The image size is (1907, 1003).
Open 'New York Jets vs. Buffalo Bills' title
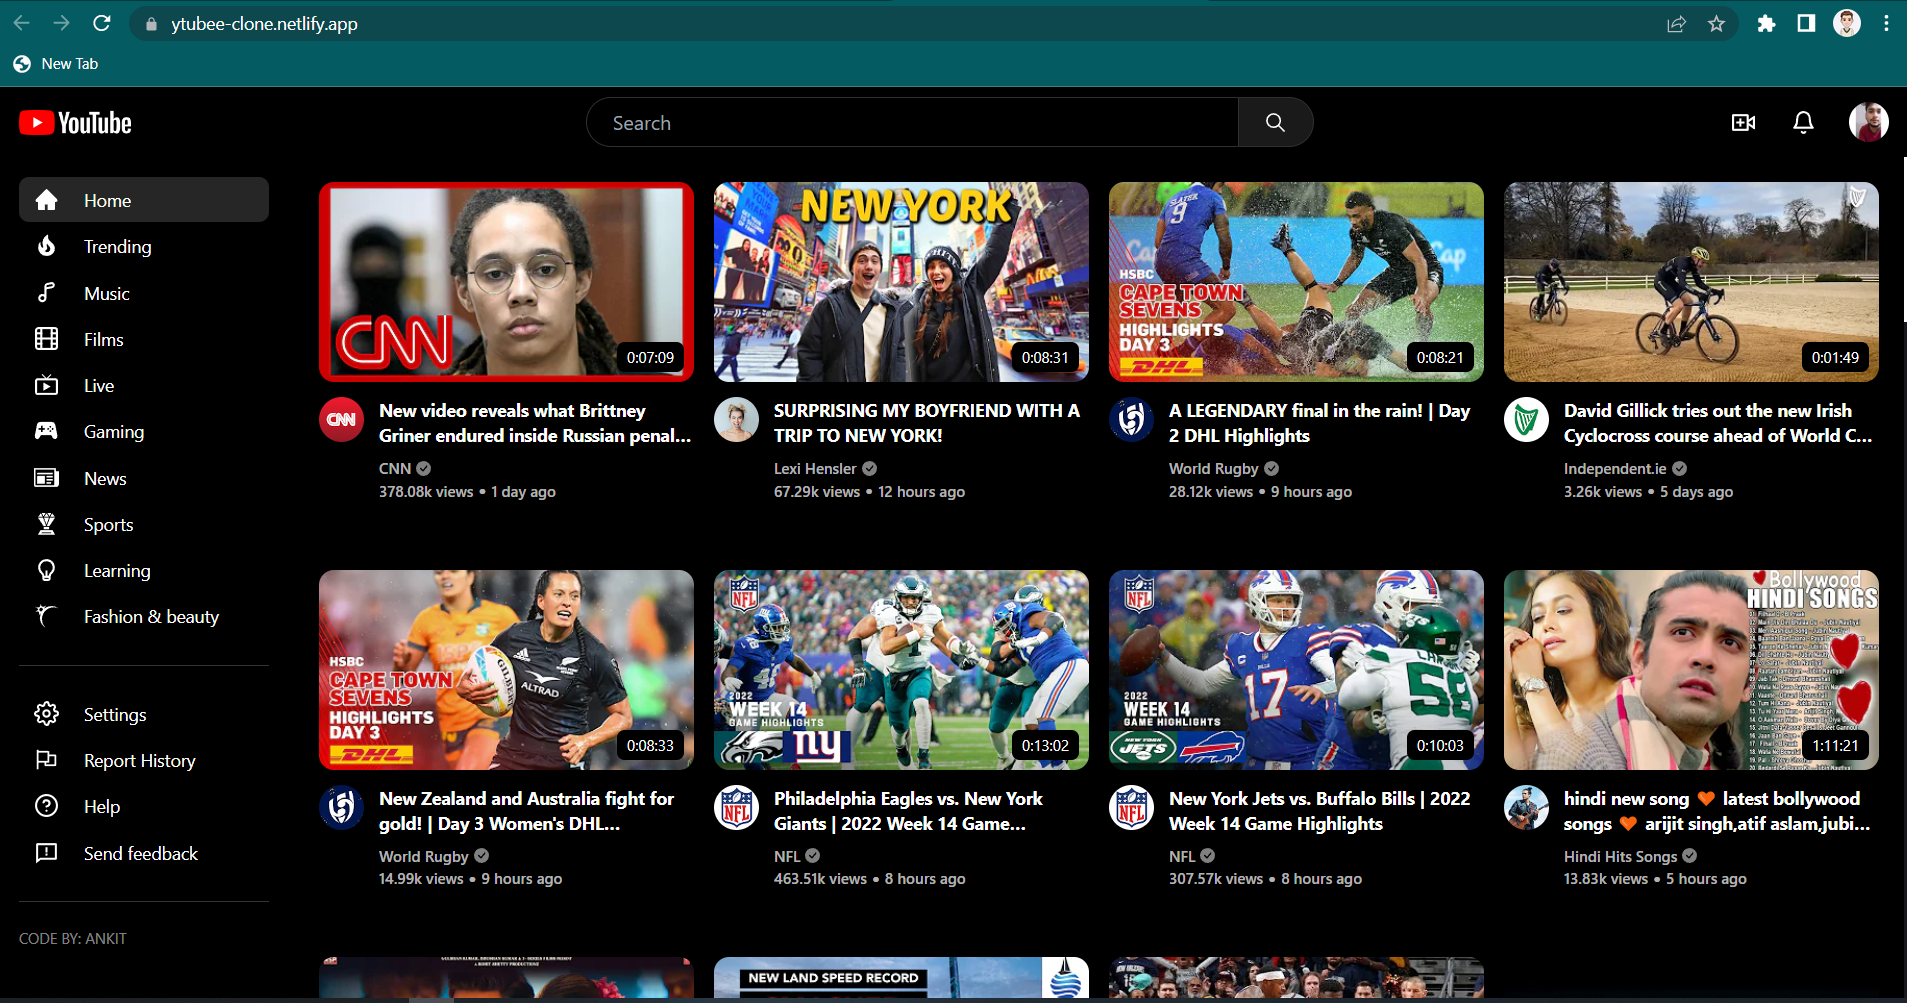tap(1319, 811)
